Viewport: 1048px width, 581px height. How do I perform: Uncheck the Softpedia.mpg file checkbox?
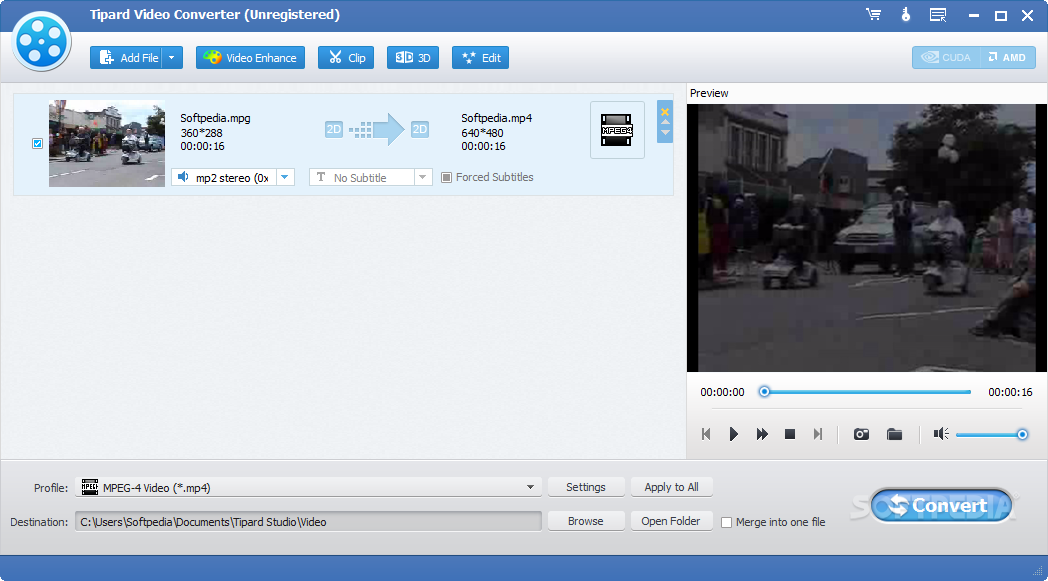coord(37,143)
